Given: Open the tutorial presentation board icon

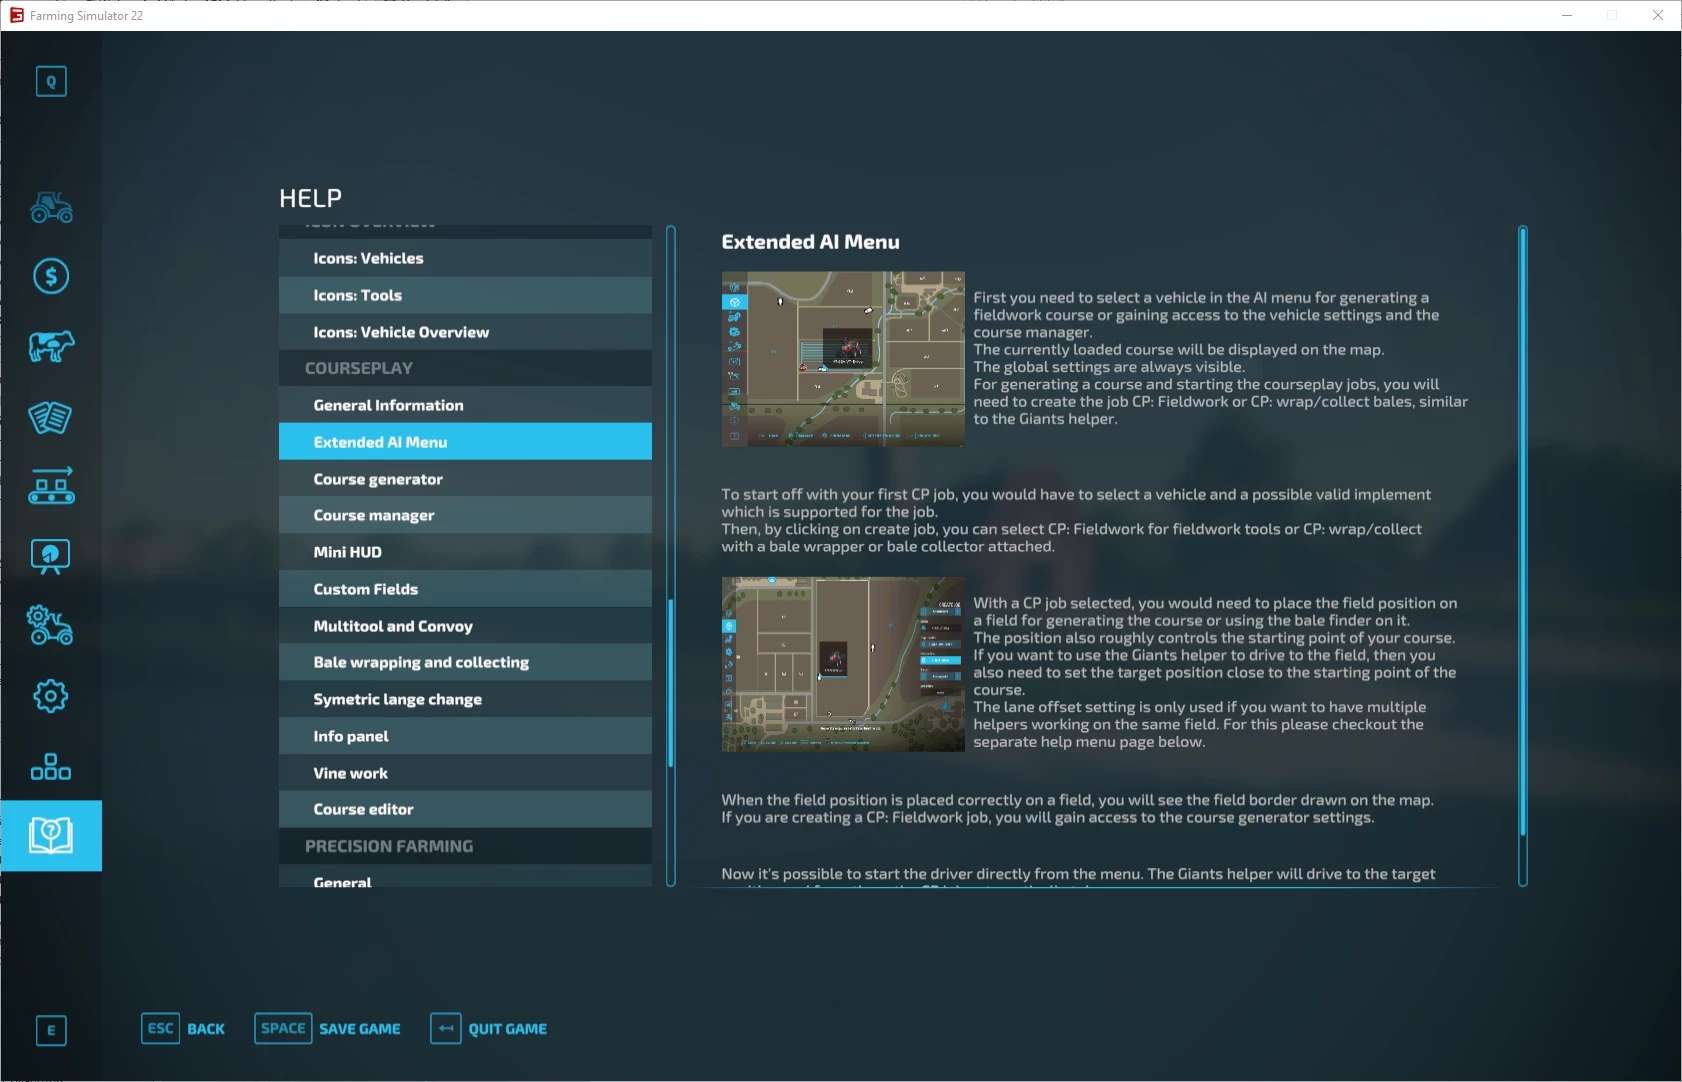Looking at the screenshot, I should 51,556.
